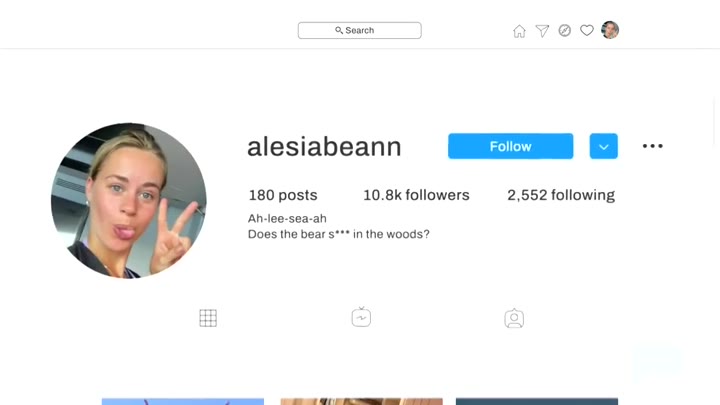Expand suggested accounts dropdown arrow
This screenshot has width=720, height=405.
[x=604, y=146]
